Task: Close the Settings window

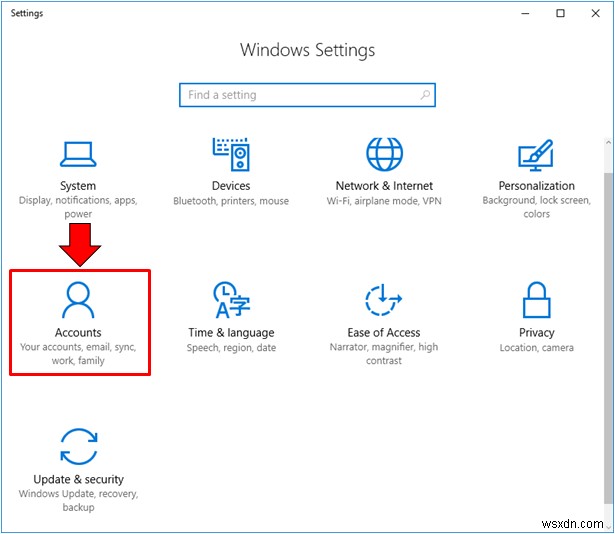Action: [x=595, y=13]
